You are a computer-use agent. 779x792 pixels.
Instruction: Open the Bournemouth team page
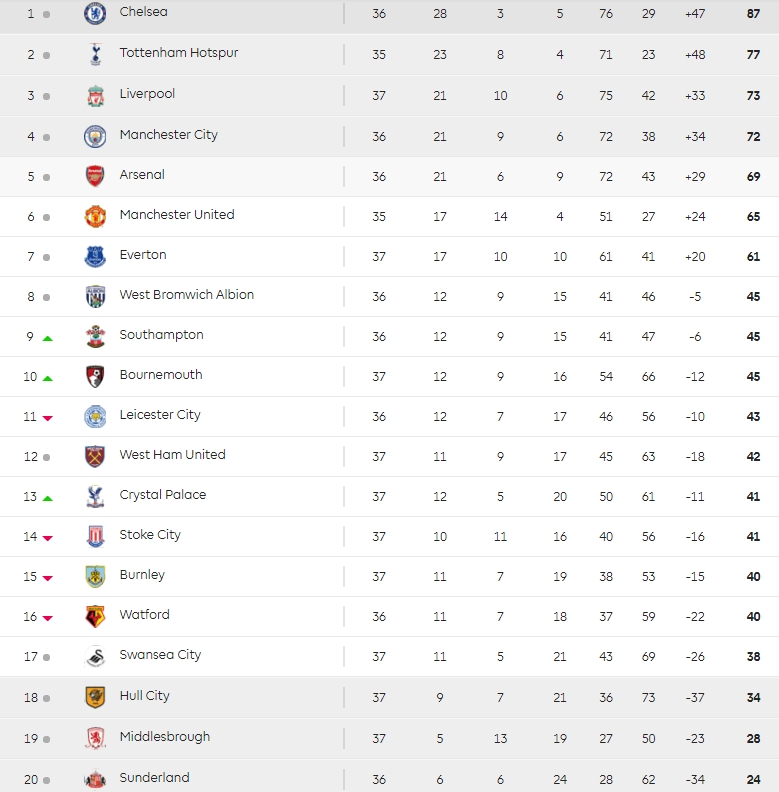coord(160,375)
